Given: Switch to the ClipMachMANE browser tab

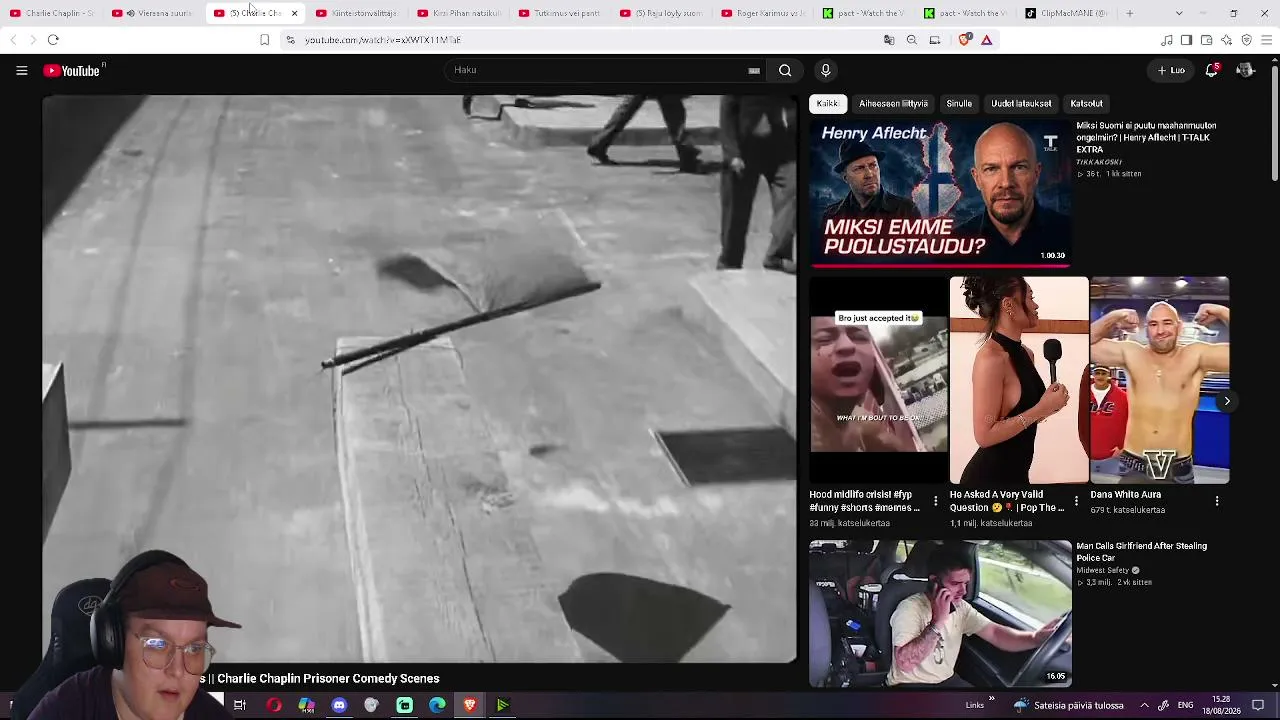Looking at the screenshot, I should click(x=1067, y=13).
